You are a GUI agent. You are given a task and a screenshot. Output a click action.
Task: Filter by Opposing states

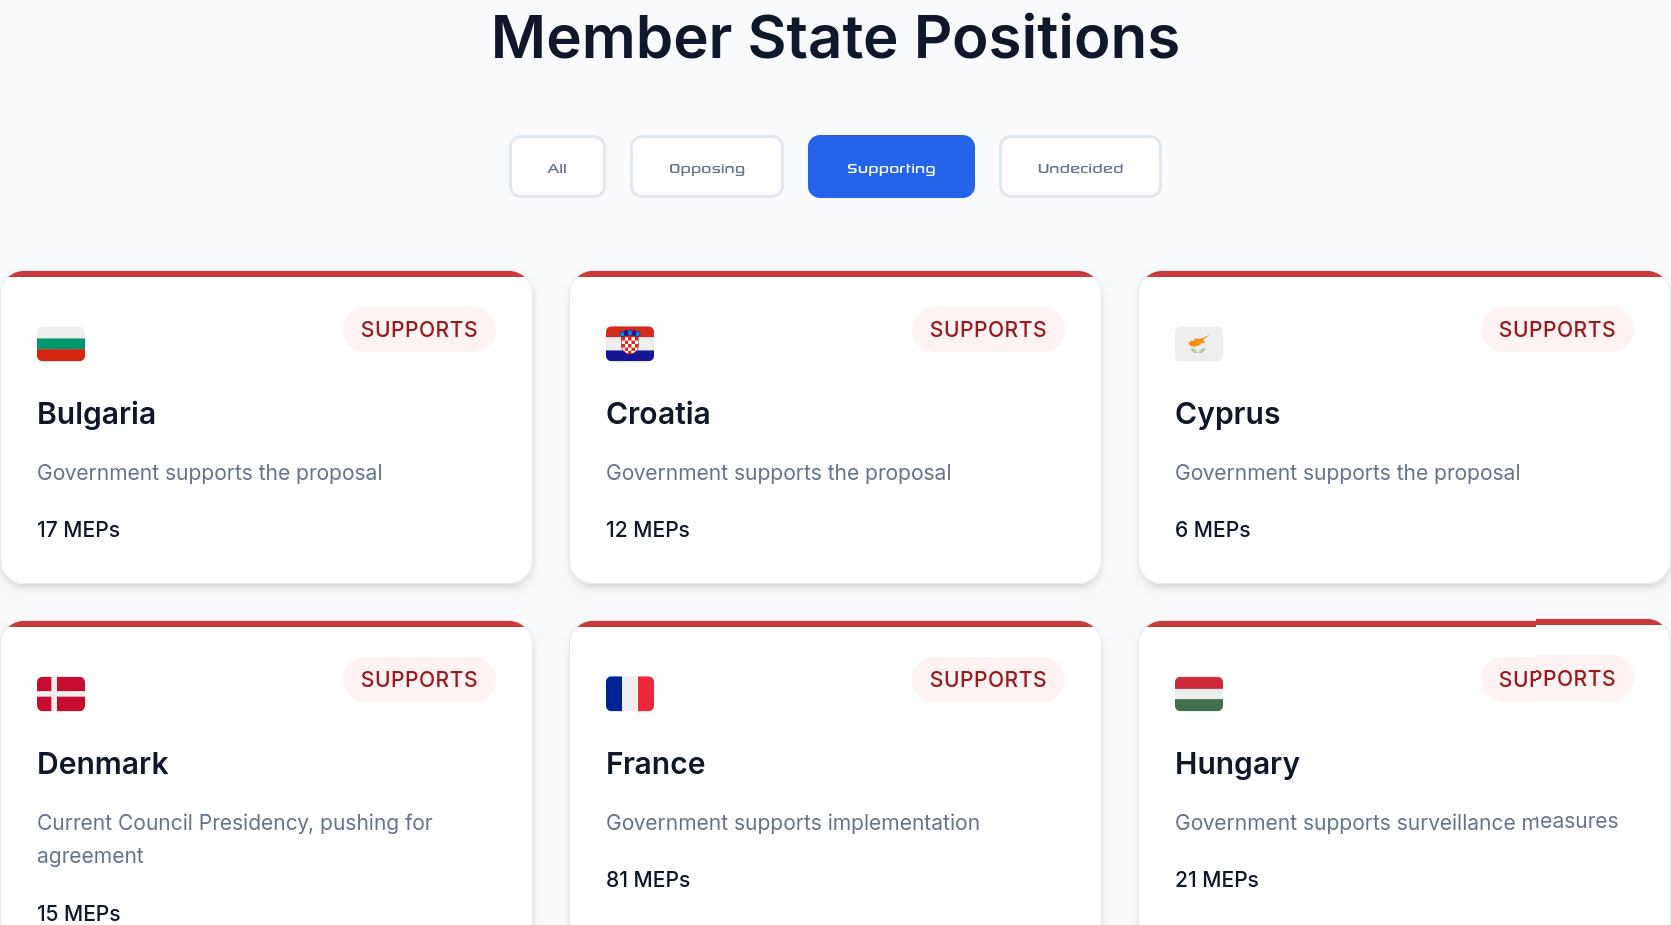click(707, 167)
